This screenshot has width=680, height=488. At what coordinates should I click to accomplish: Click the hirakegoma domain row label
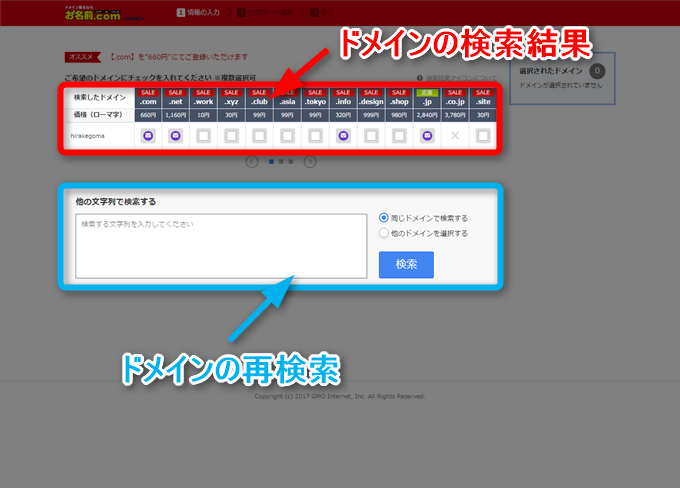coord(88,136)
